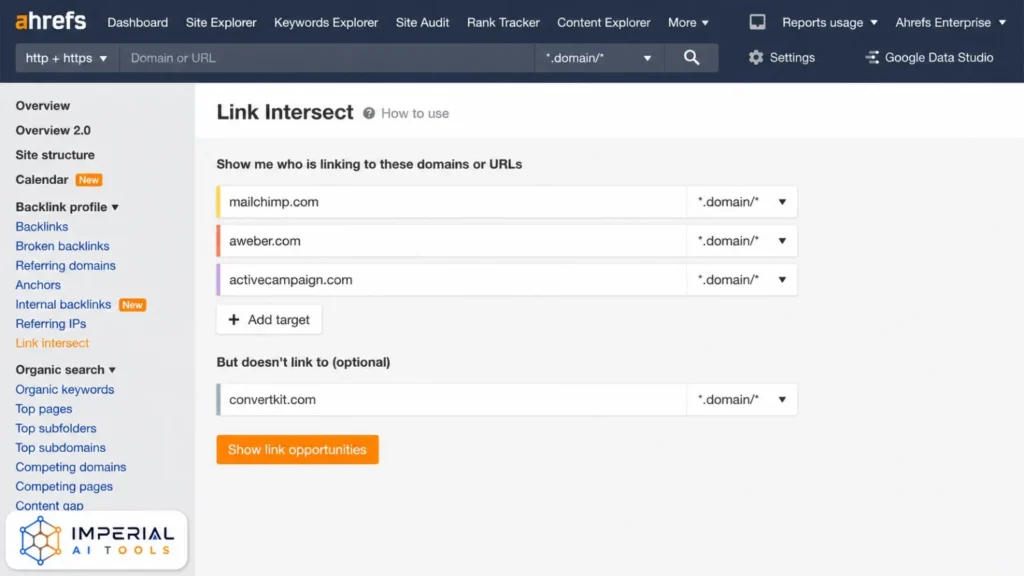Open the How to use link
This screenshot has height=576, width=1024.
(x=415, y=114)
